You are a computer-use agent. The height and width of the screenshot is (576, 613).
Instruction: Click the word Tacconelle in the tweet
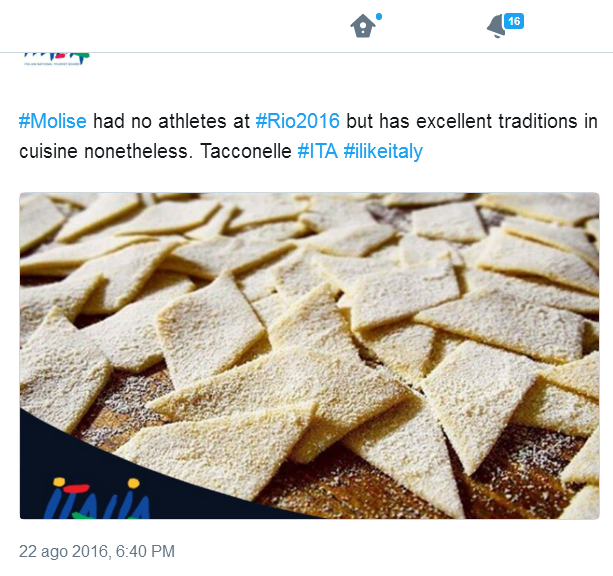click(243, 152)
